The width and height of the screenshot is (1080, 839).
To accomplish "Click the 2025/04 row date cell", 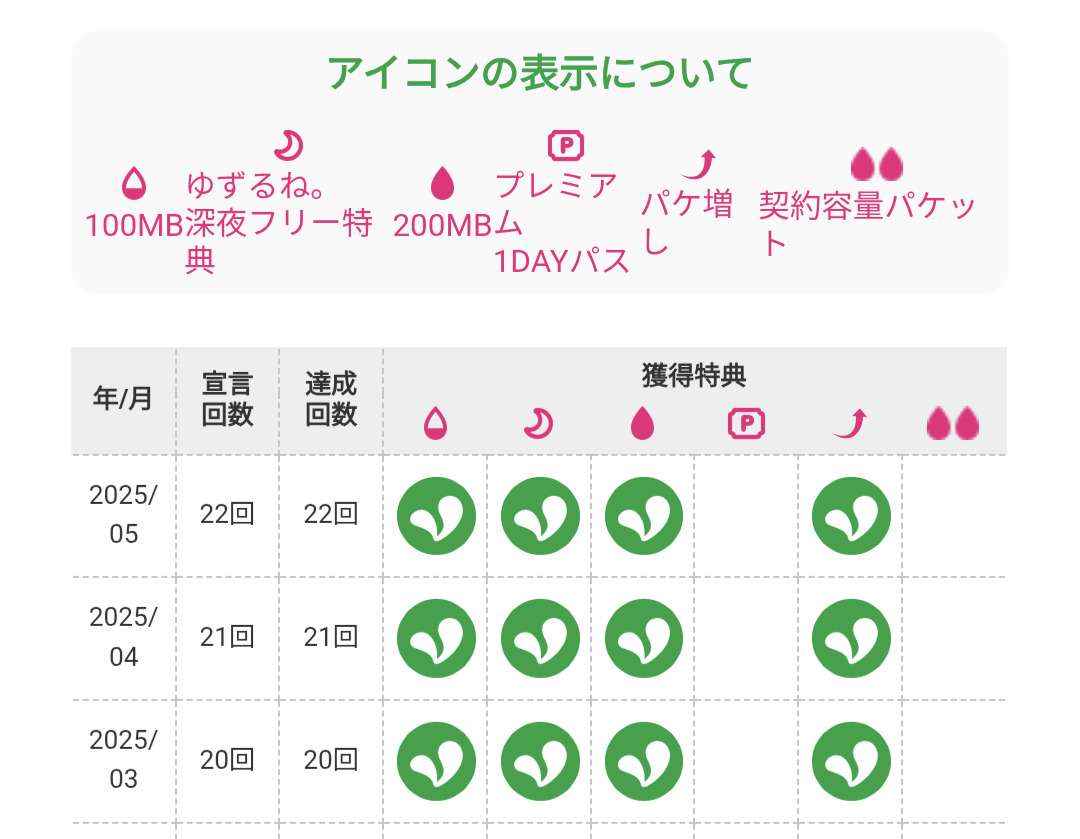I will [123, 637].
